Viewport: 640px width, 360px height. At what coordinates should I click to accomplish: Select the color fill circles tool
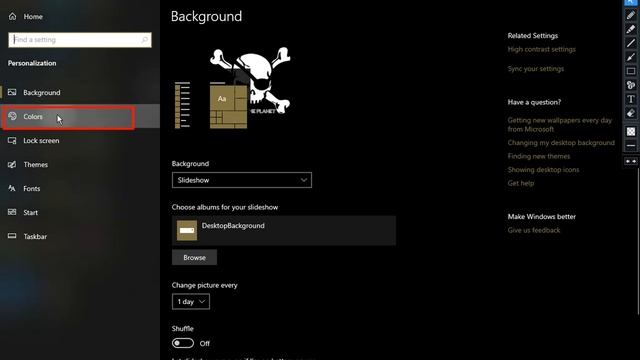pos(631,85)
